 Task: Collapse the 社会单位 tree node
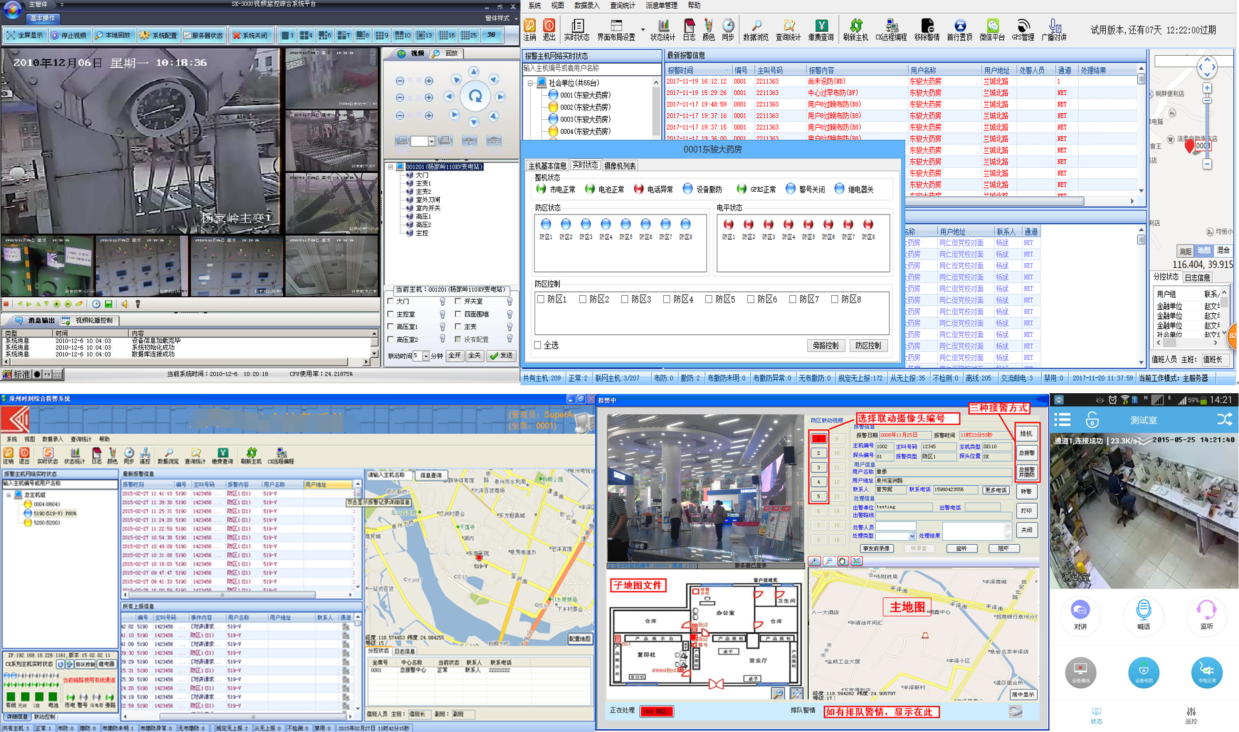[531, 83]
